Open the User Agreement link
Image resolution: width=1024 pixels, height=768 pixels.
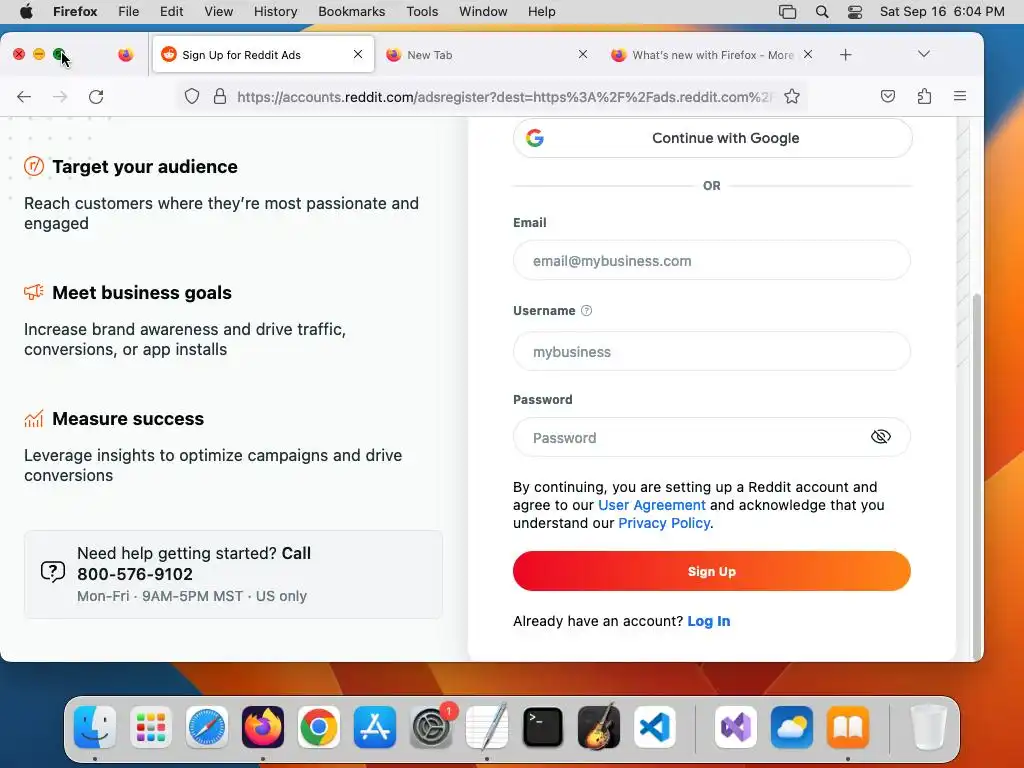tap(652, 505)
